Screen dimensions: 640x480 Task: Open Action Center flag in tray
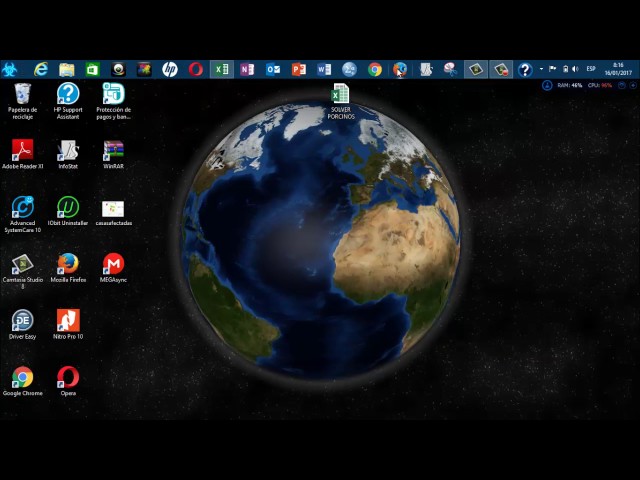point(553,69)
